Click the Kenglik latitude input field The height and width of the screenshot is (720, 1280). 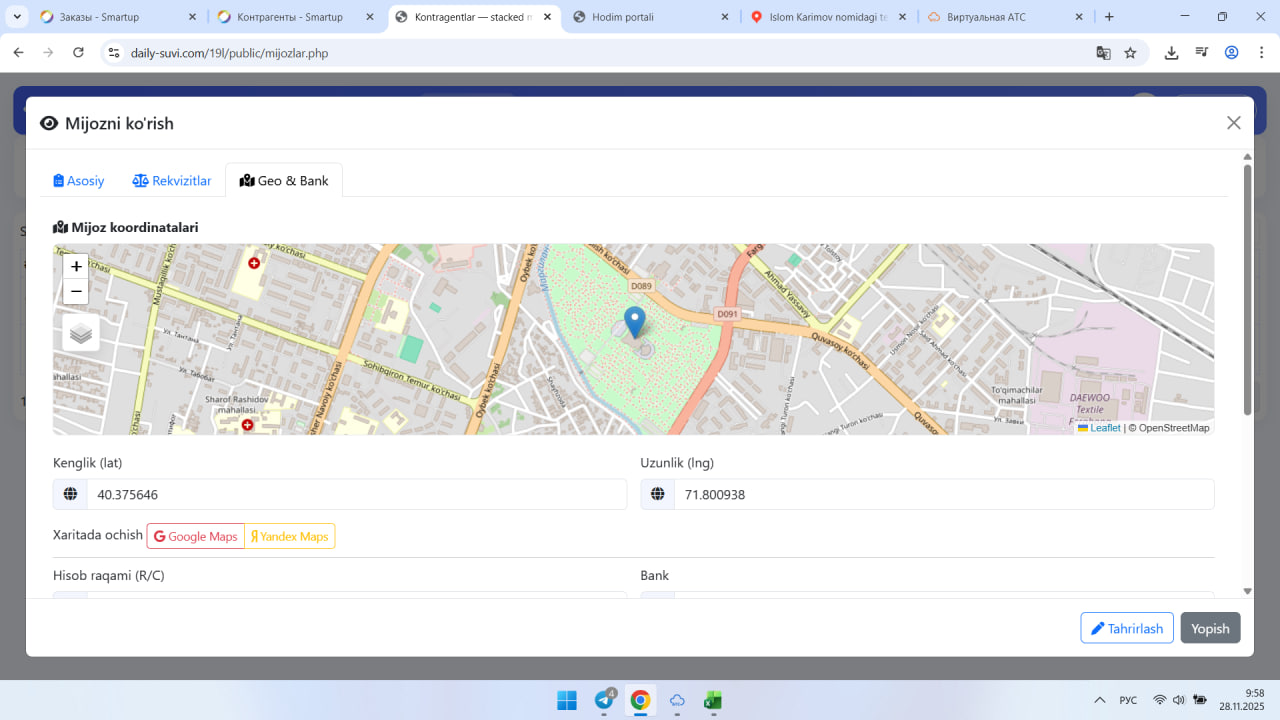(x=356, y=494)
